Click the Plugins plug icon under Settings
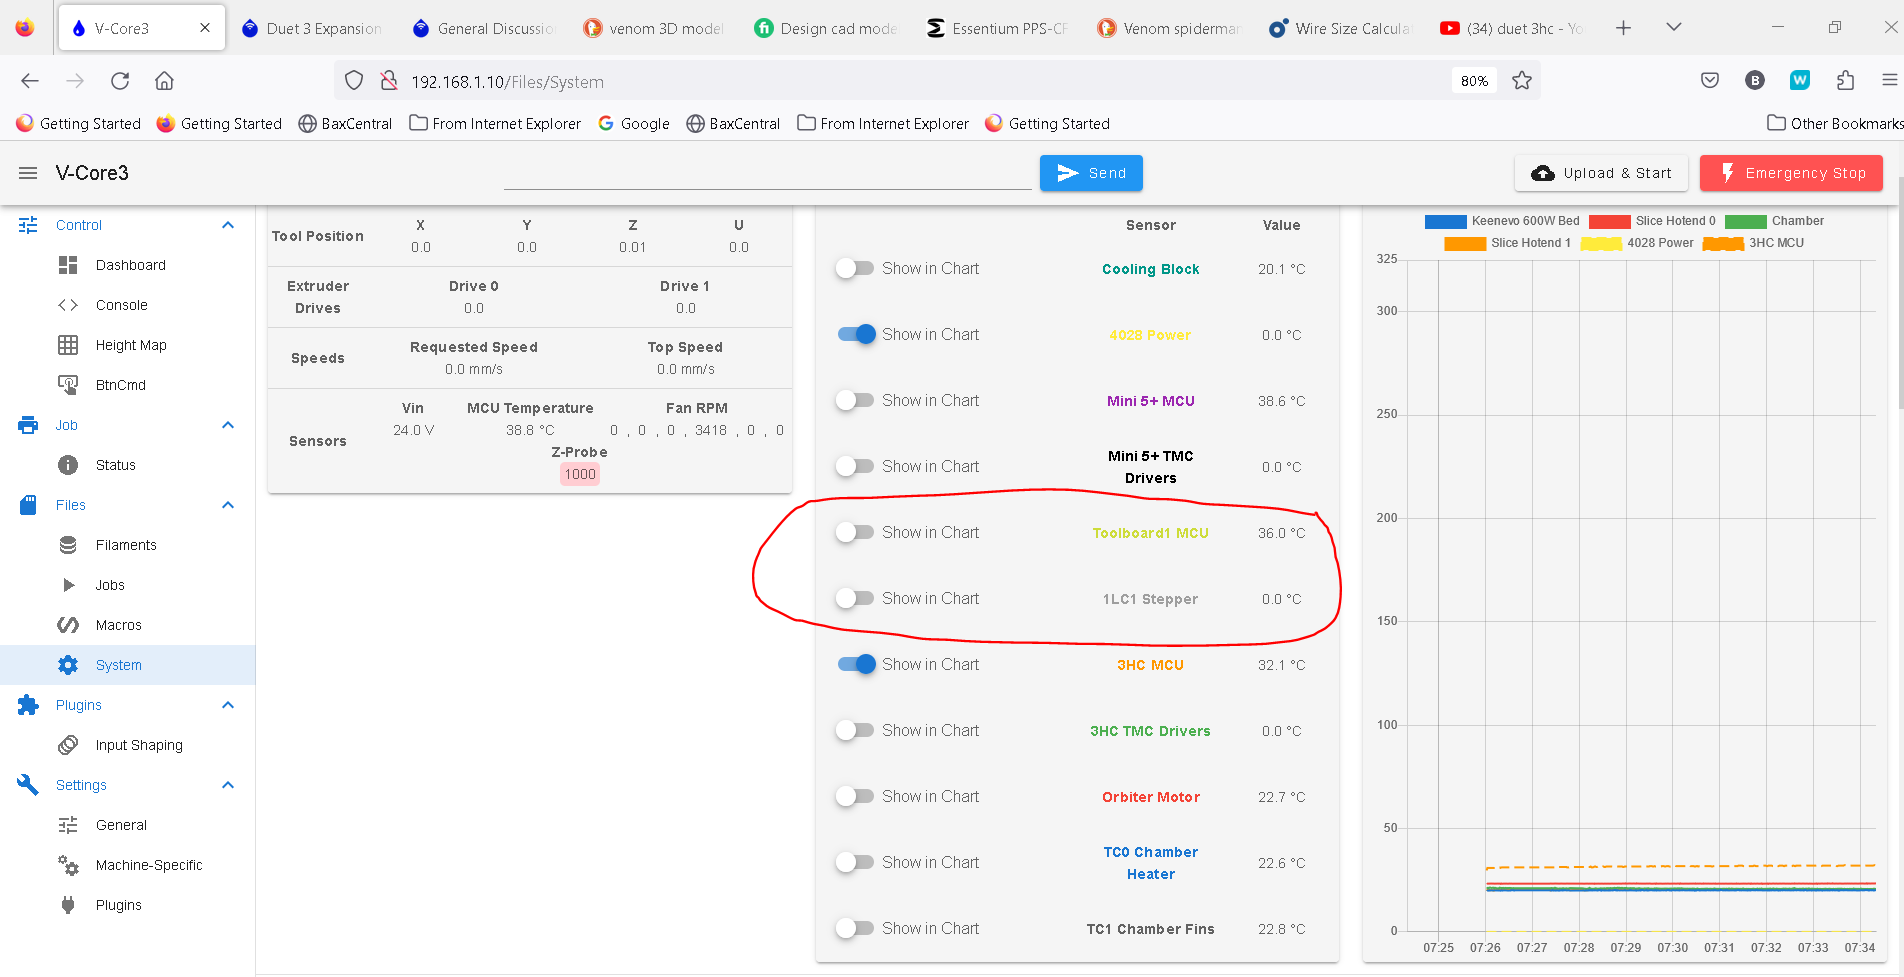The image size is (1904, 977). (x=68, y=905)
